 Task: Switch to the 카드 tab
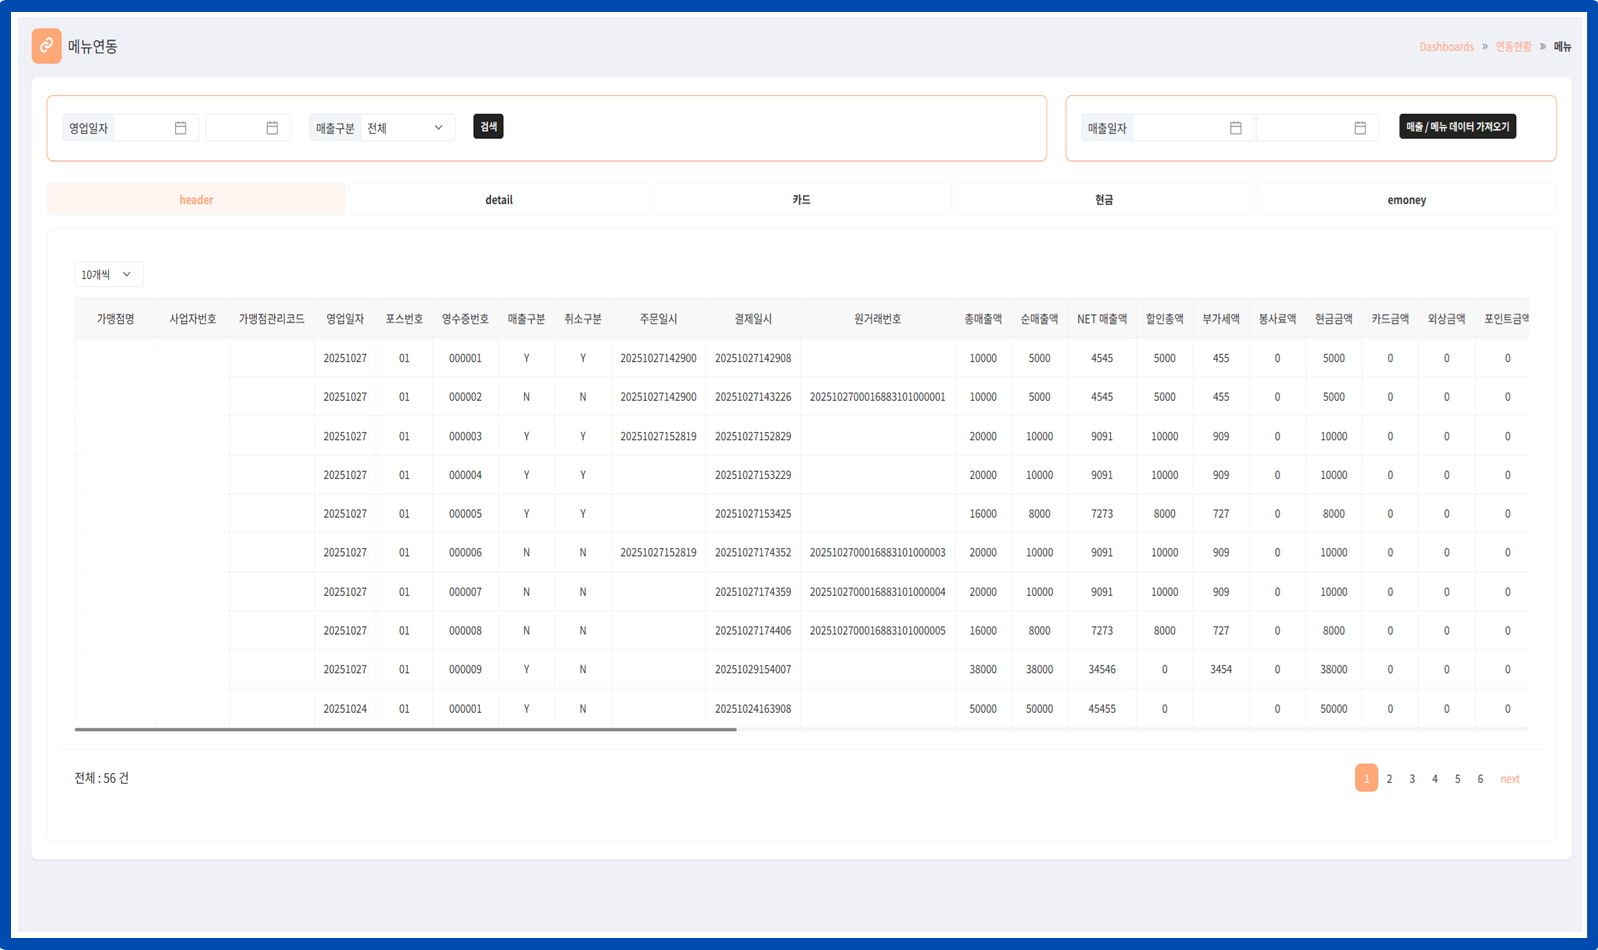[x=801, y=200]
